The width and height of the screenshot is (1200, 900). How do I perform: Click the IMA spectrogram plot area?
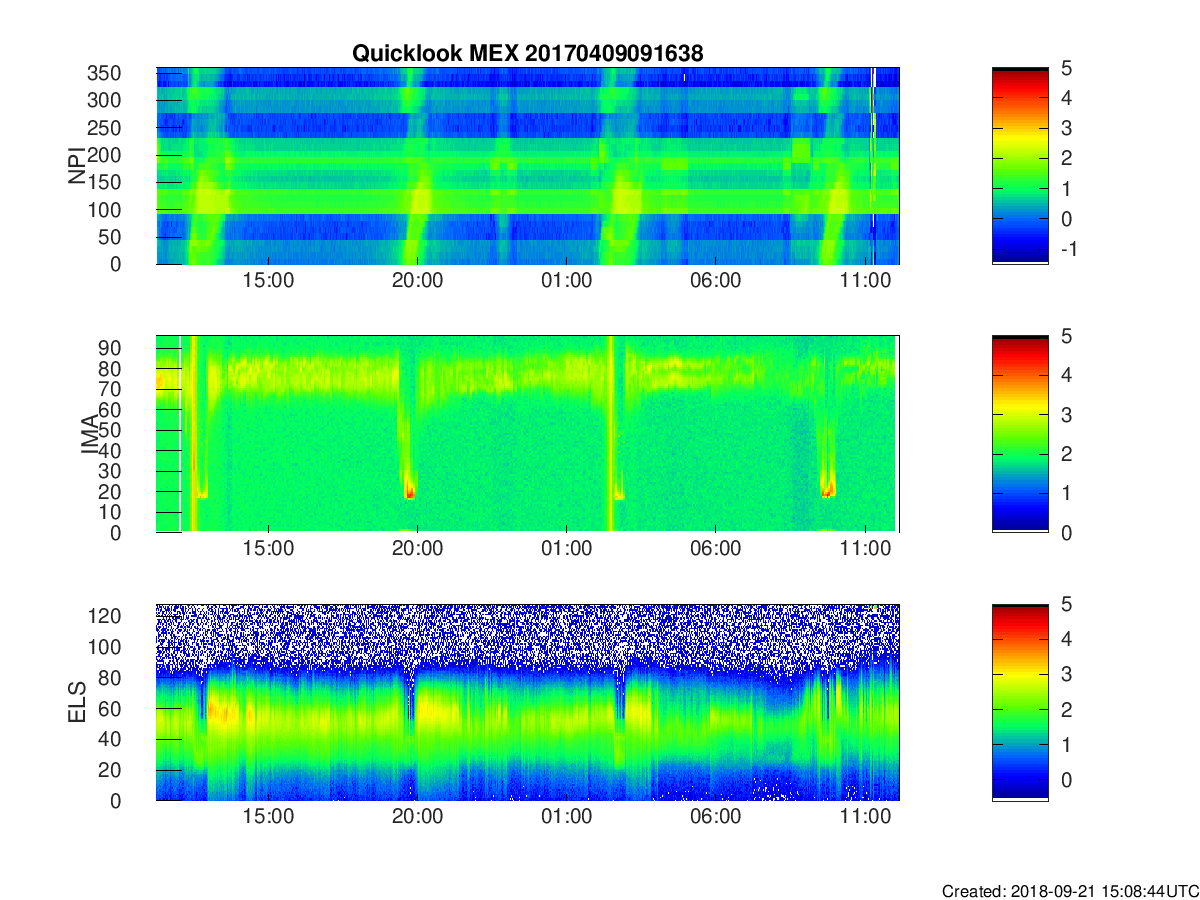click(528, 434)
